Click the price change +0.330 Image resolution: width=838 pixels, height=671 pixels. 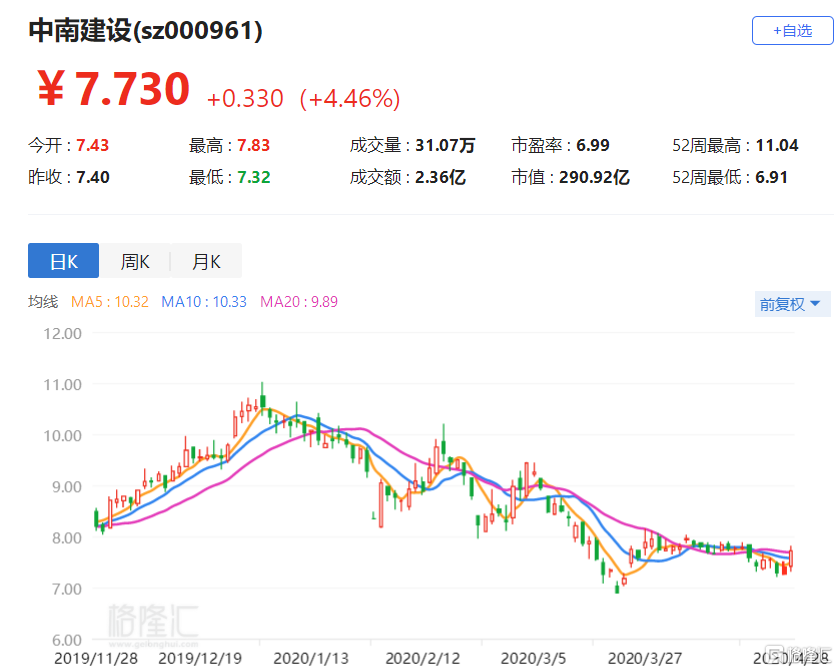[x=245, y=98]
